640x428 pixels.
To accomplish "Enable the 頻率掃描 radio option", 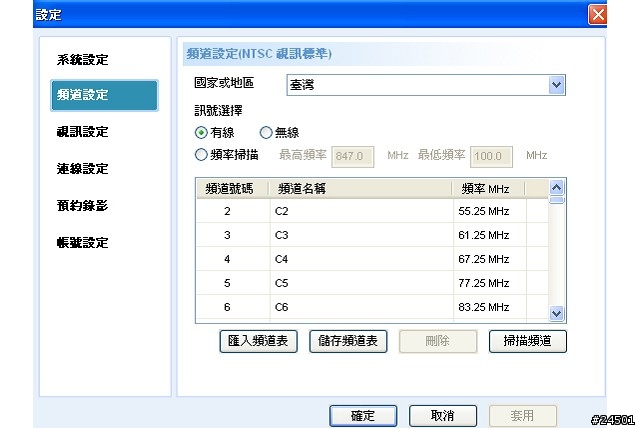I will tap(201, 155).
